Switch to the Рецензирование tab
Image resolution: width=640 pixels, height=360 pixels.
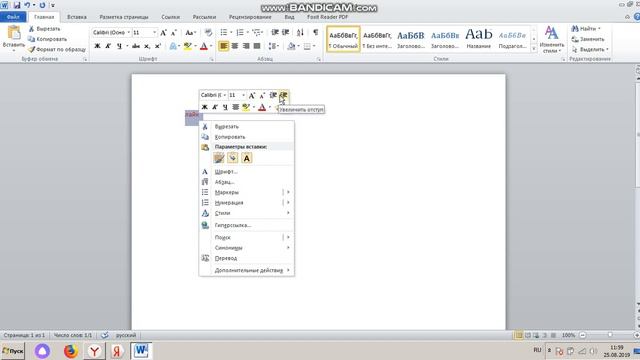[250, 17]
